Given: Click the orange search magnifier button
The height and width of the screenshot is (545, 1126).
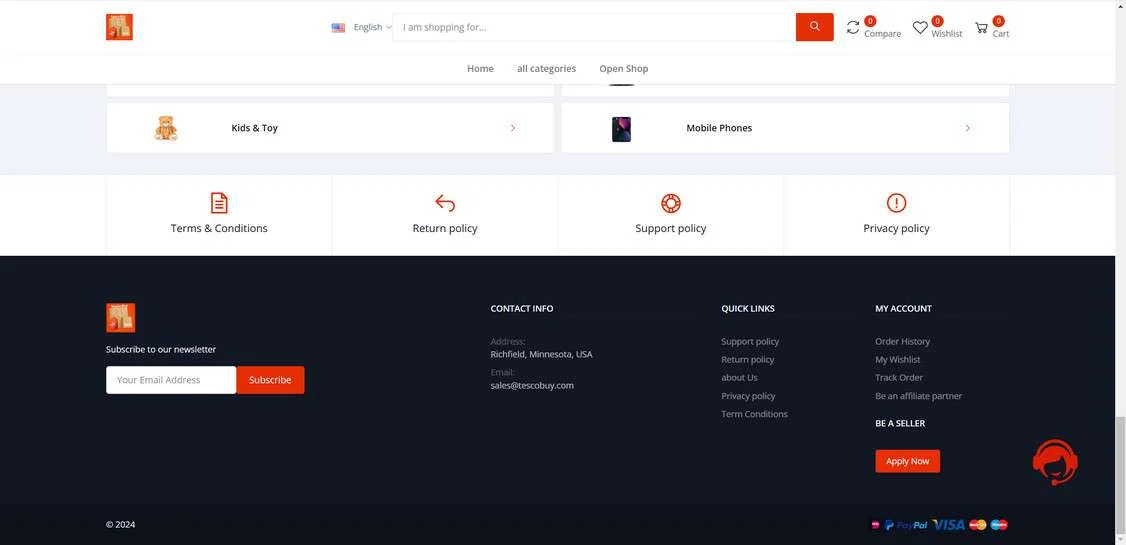Looking at the screenshot, I should pos(814,27).
